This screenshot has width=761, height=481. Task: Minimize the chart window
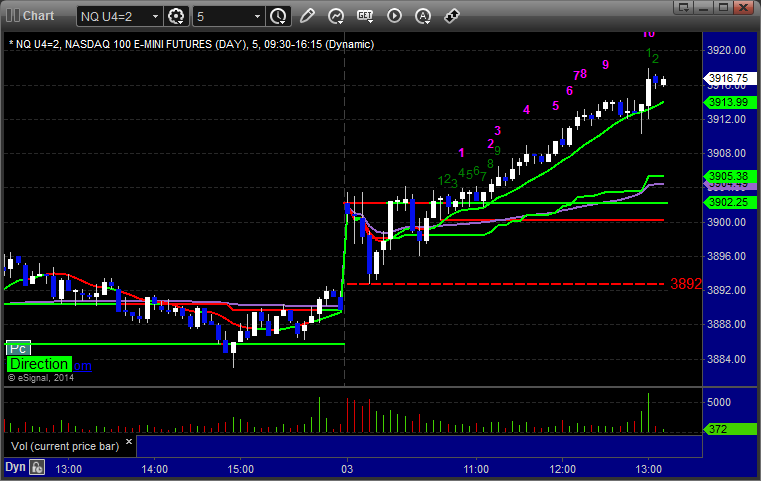[705, 7]
